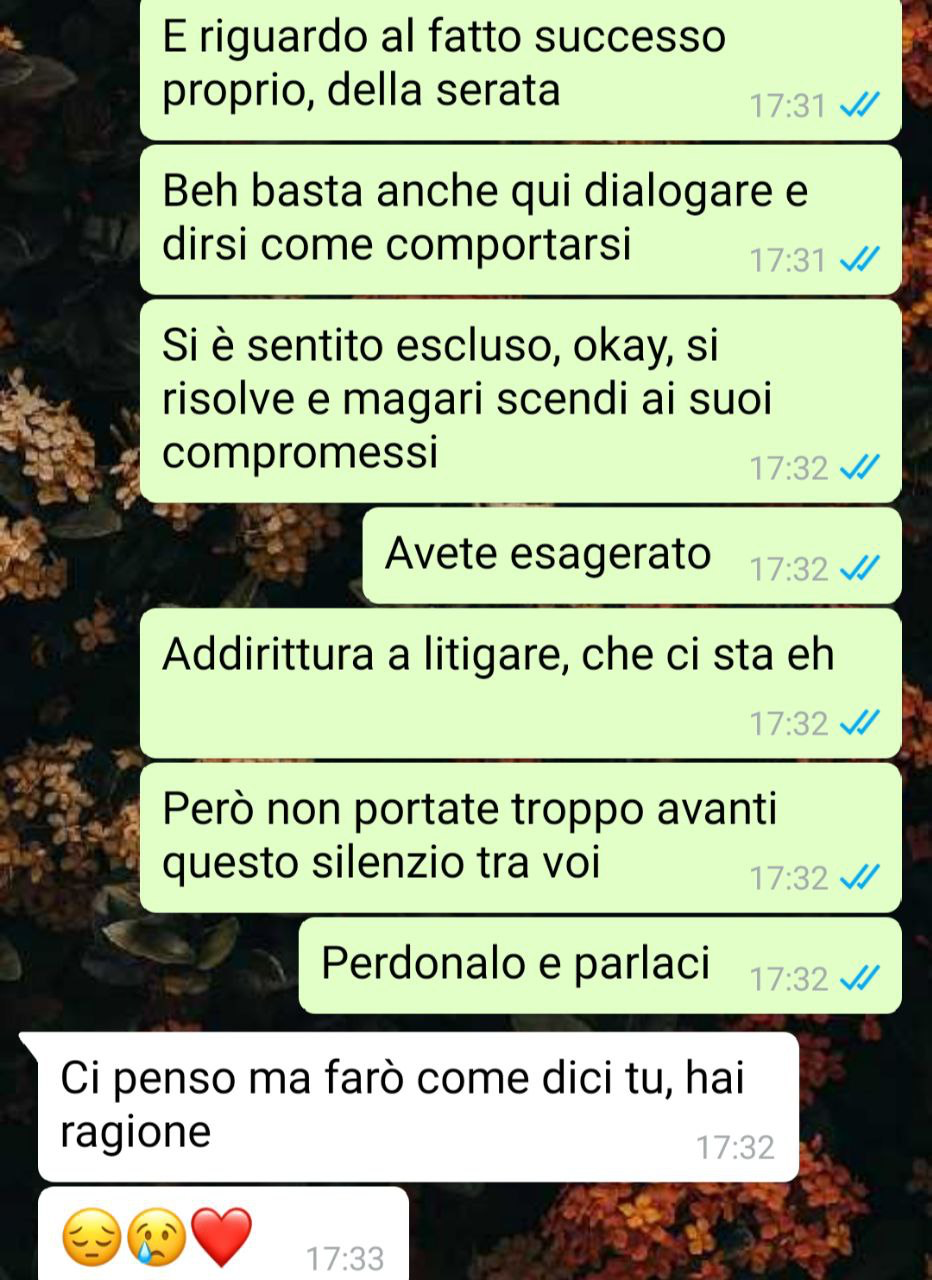
Task: Click read-receipt ticks on 'Avete esagerato' message
Action: pos(860,570)
